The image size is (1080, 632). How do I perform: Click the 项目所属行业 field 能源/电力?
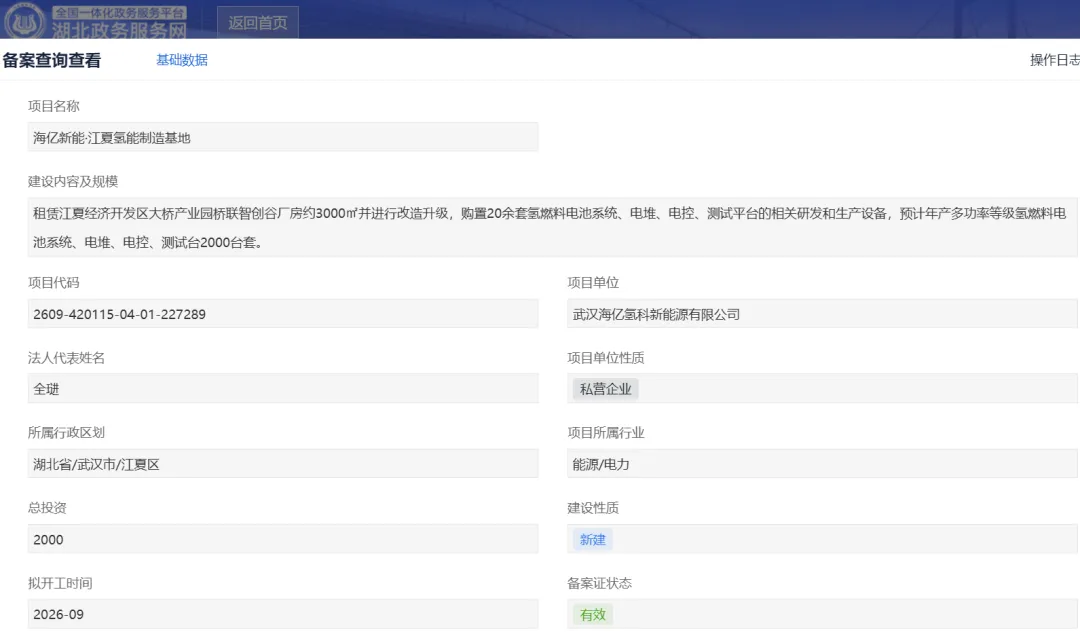point(822,464)
